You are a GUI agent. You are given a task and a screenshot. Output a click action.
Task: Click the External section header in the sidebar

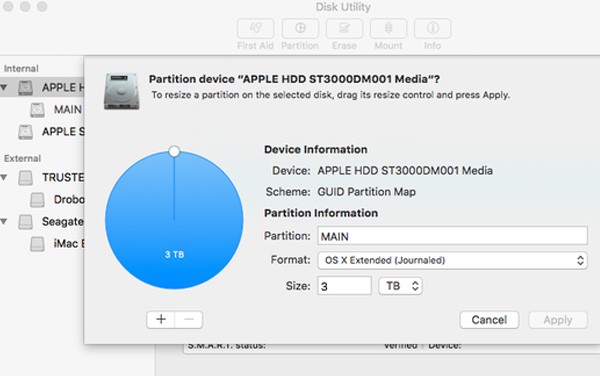22,158
